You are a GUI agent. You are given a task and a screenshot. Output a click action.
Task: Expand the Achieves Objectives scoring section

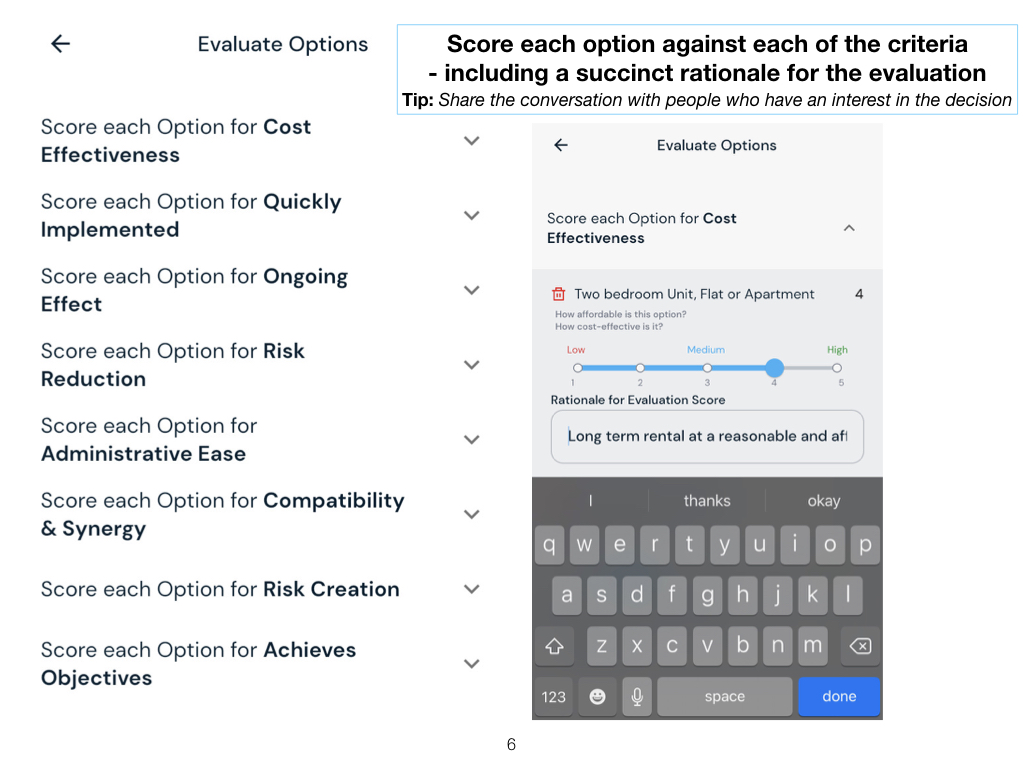[472, 663]
